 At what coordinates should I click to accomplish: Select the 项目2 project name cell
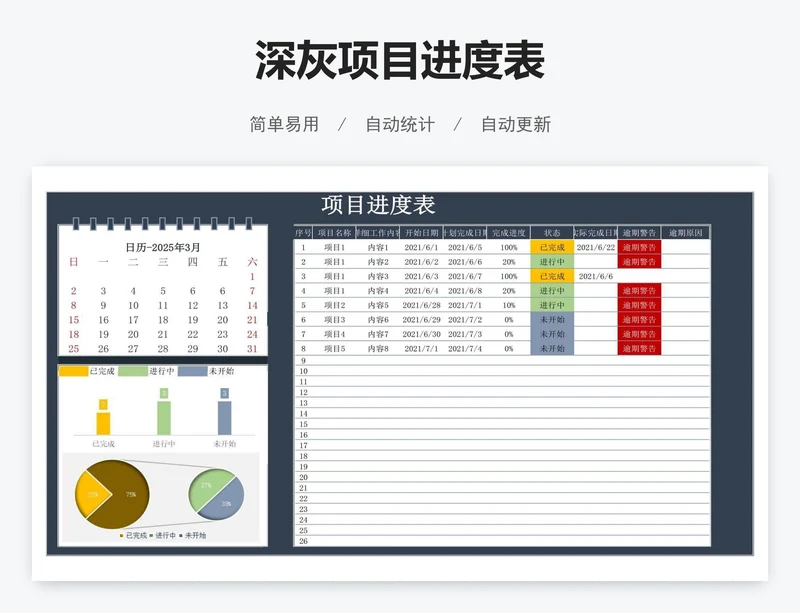[x=335, y=305]
